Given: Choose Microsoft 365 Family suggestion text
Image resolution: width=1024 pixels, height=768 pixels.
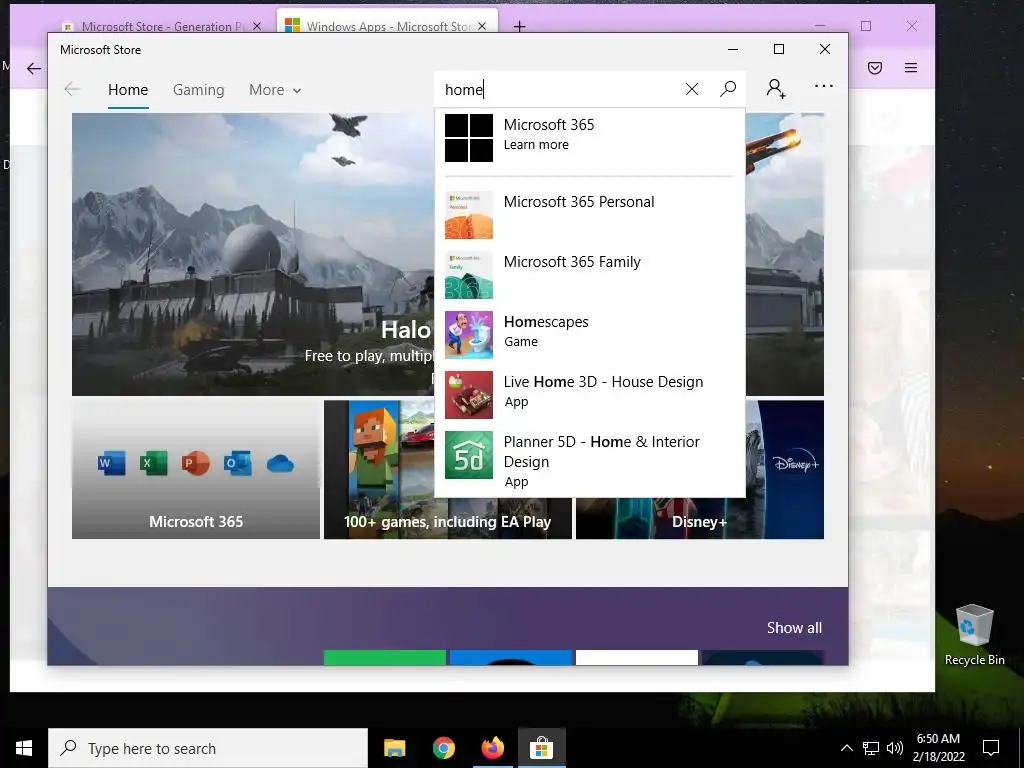Looking at the screenshot, I should pyautogui.click(x=572, y=262).
